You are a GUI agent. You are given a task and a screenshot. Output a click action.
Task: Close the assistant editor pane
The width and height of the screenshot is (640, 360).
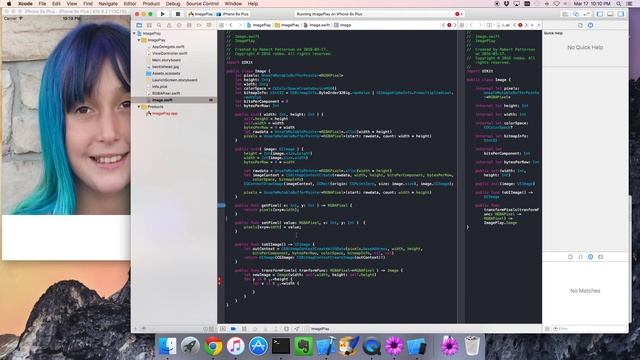pos(538,25)
